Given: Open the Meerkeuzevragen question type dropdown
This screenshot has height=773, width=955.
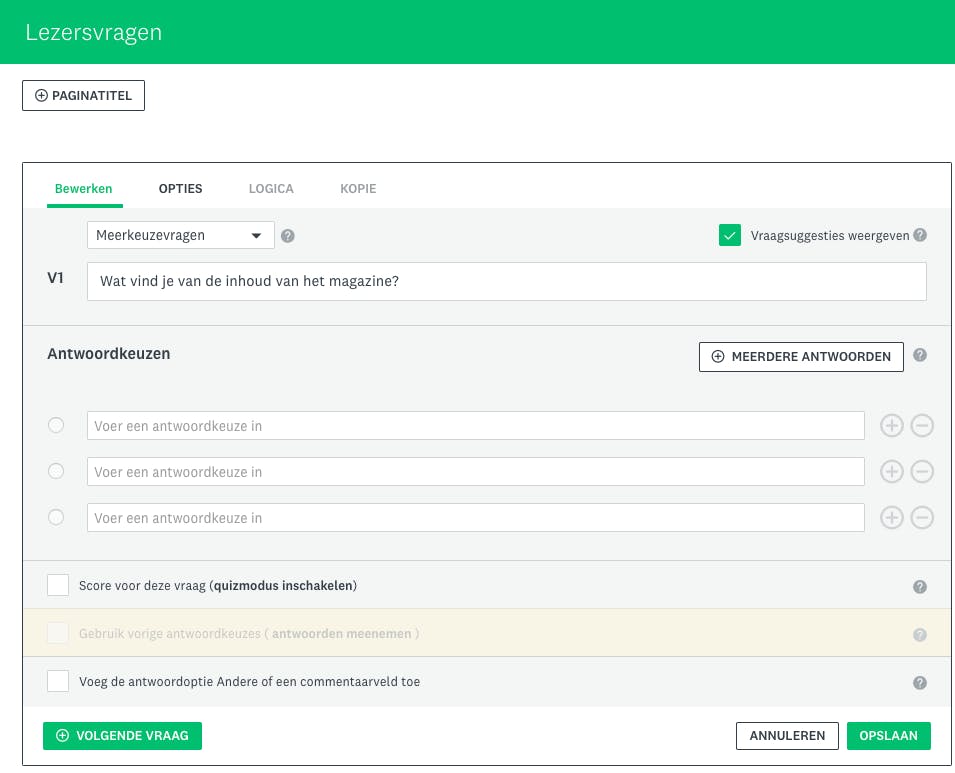Looking at the screenshot, I should 180,236.
